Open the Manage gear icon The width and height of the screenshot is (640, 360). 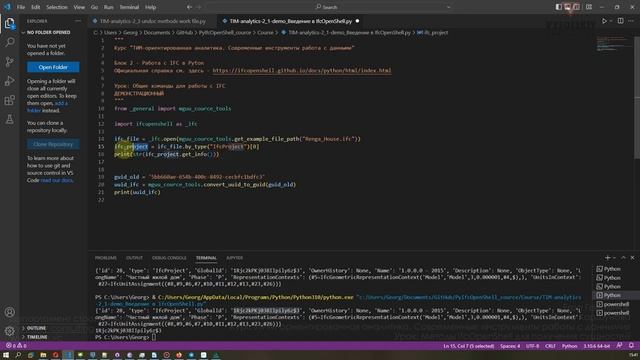[x=9, y=331]
